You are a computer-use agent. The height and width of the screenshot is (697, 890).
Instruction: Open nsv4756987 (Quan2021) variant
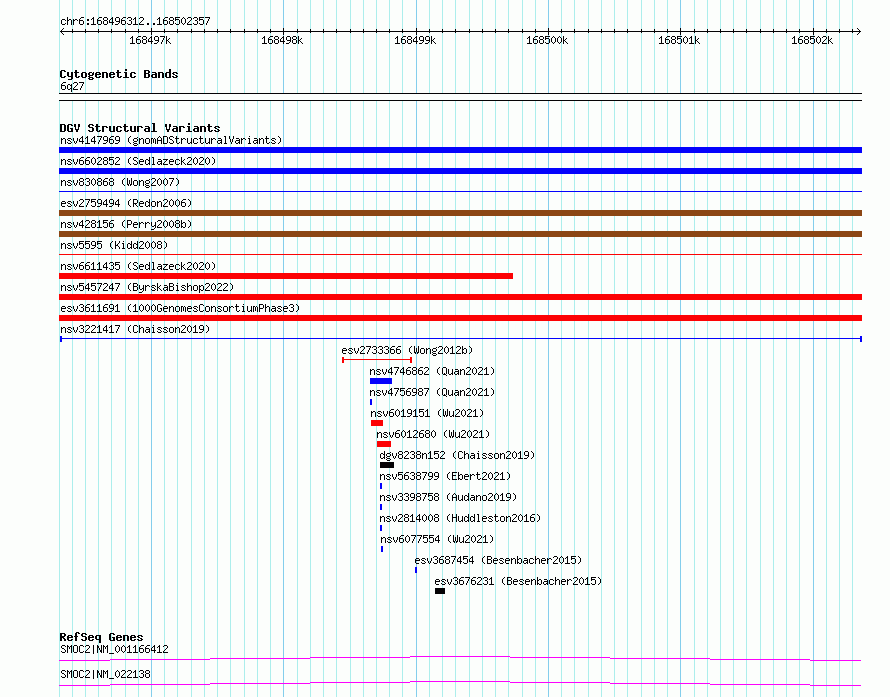432,392
